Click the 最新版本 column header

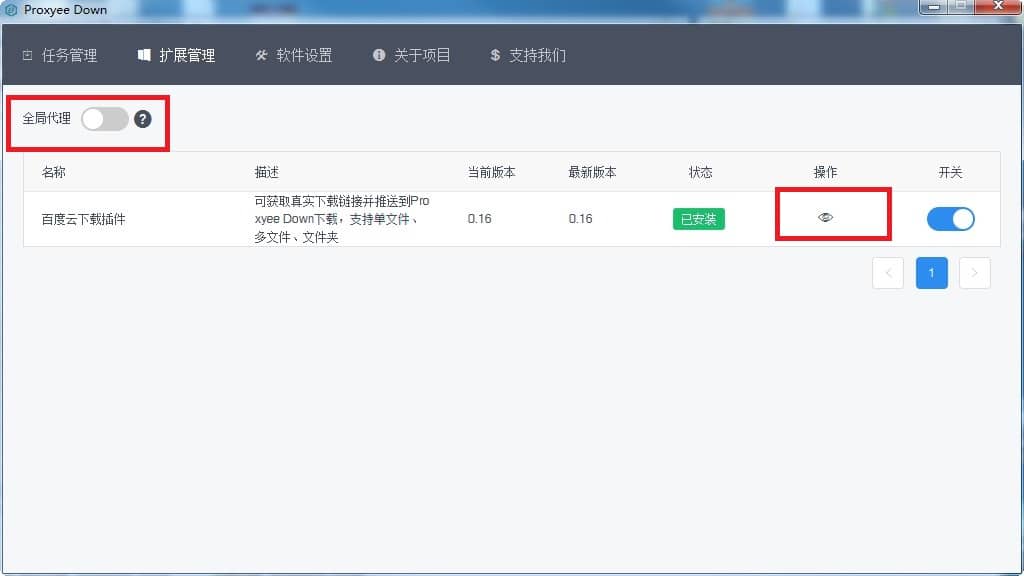[x=592, y=172]
